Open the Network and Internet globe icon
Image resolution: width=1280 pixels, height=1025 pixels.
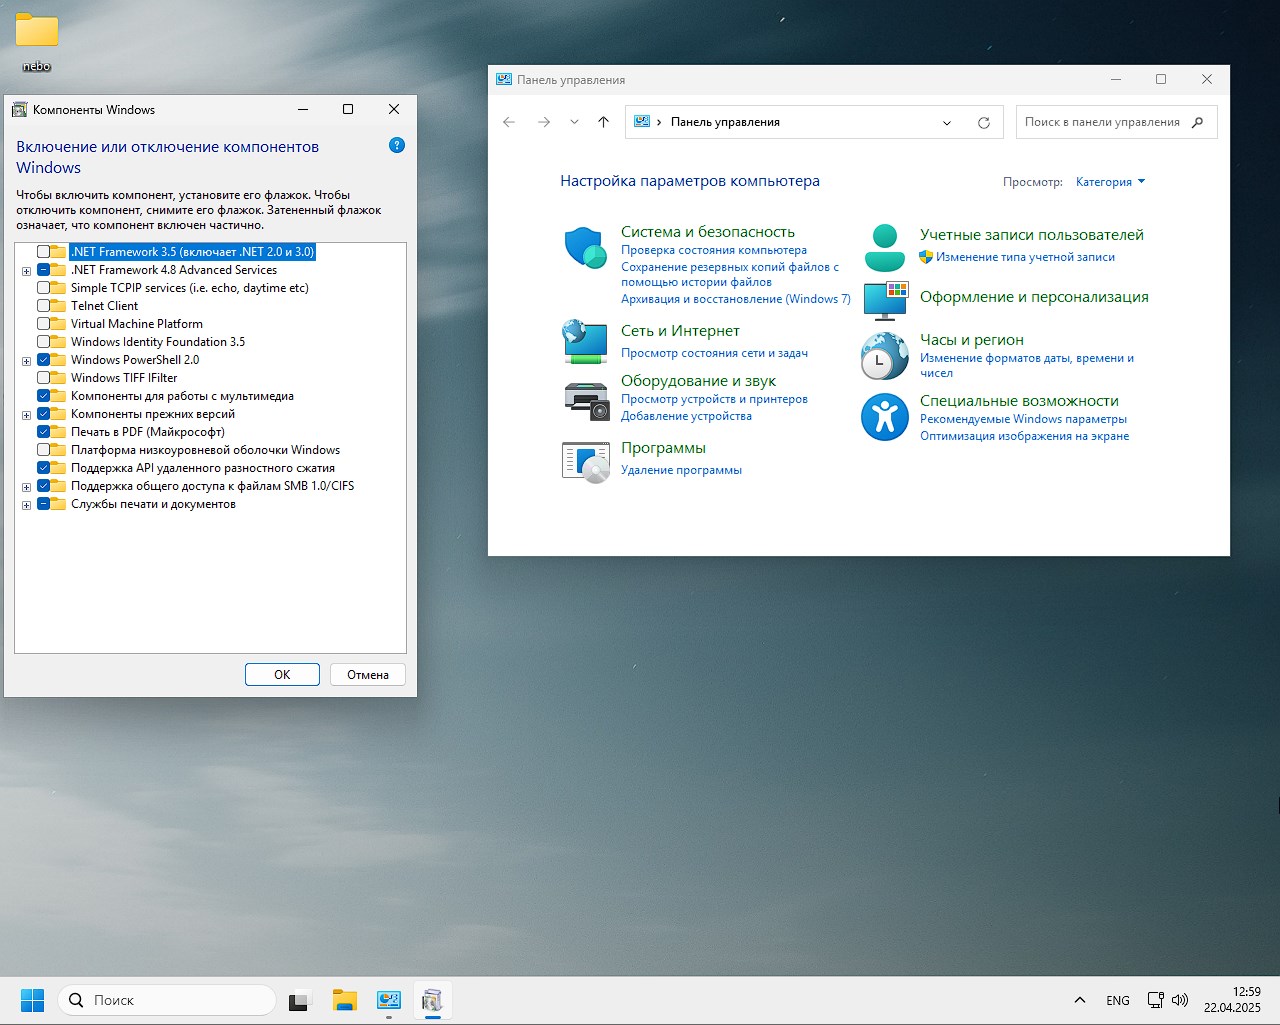(585, 342)
